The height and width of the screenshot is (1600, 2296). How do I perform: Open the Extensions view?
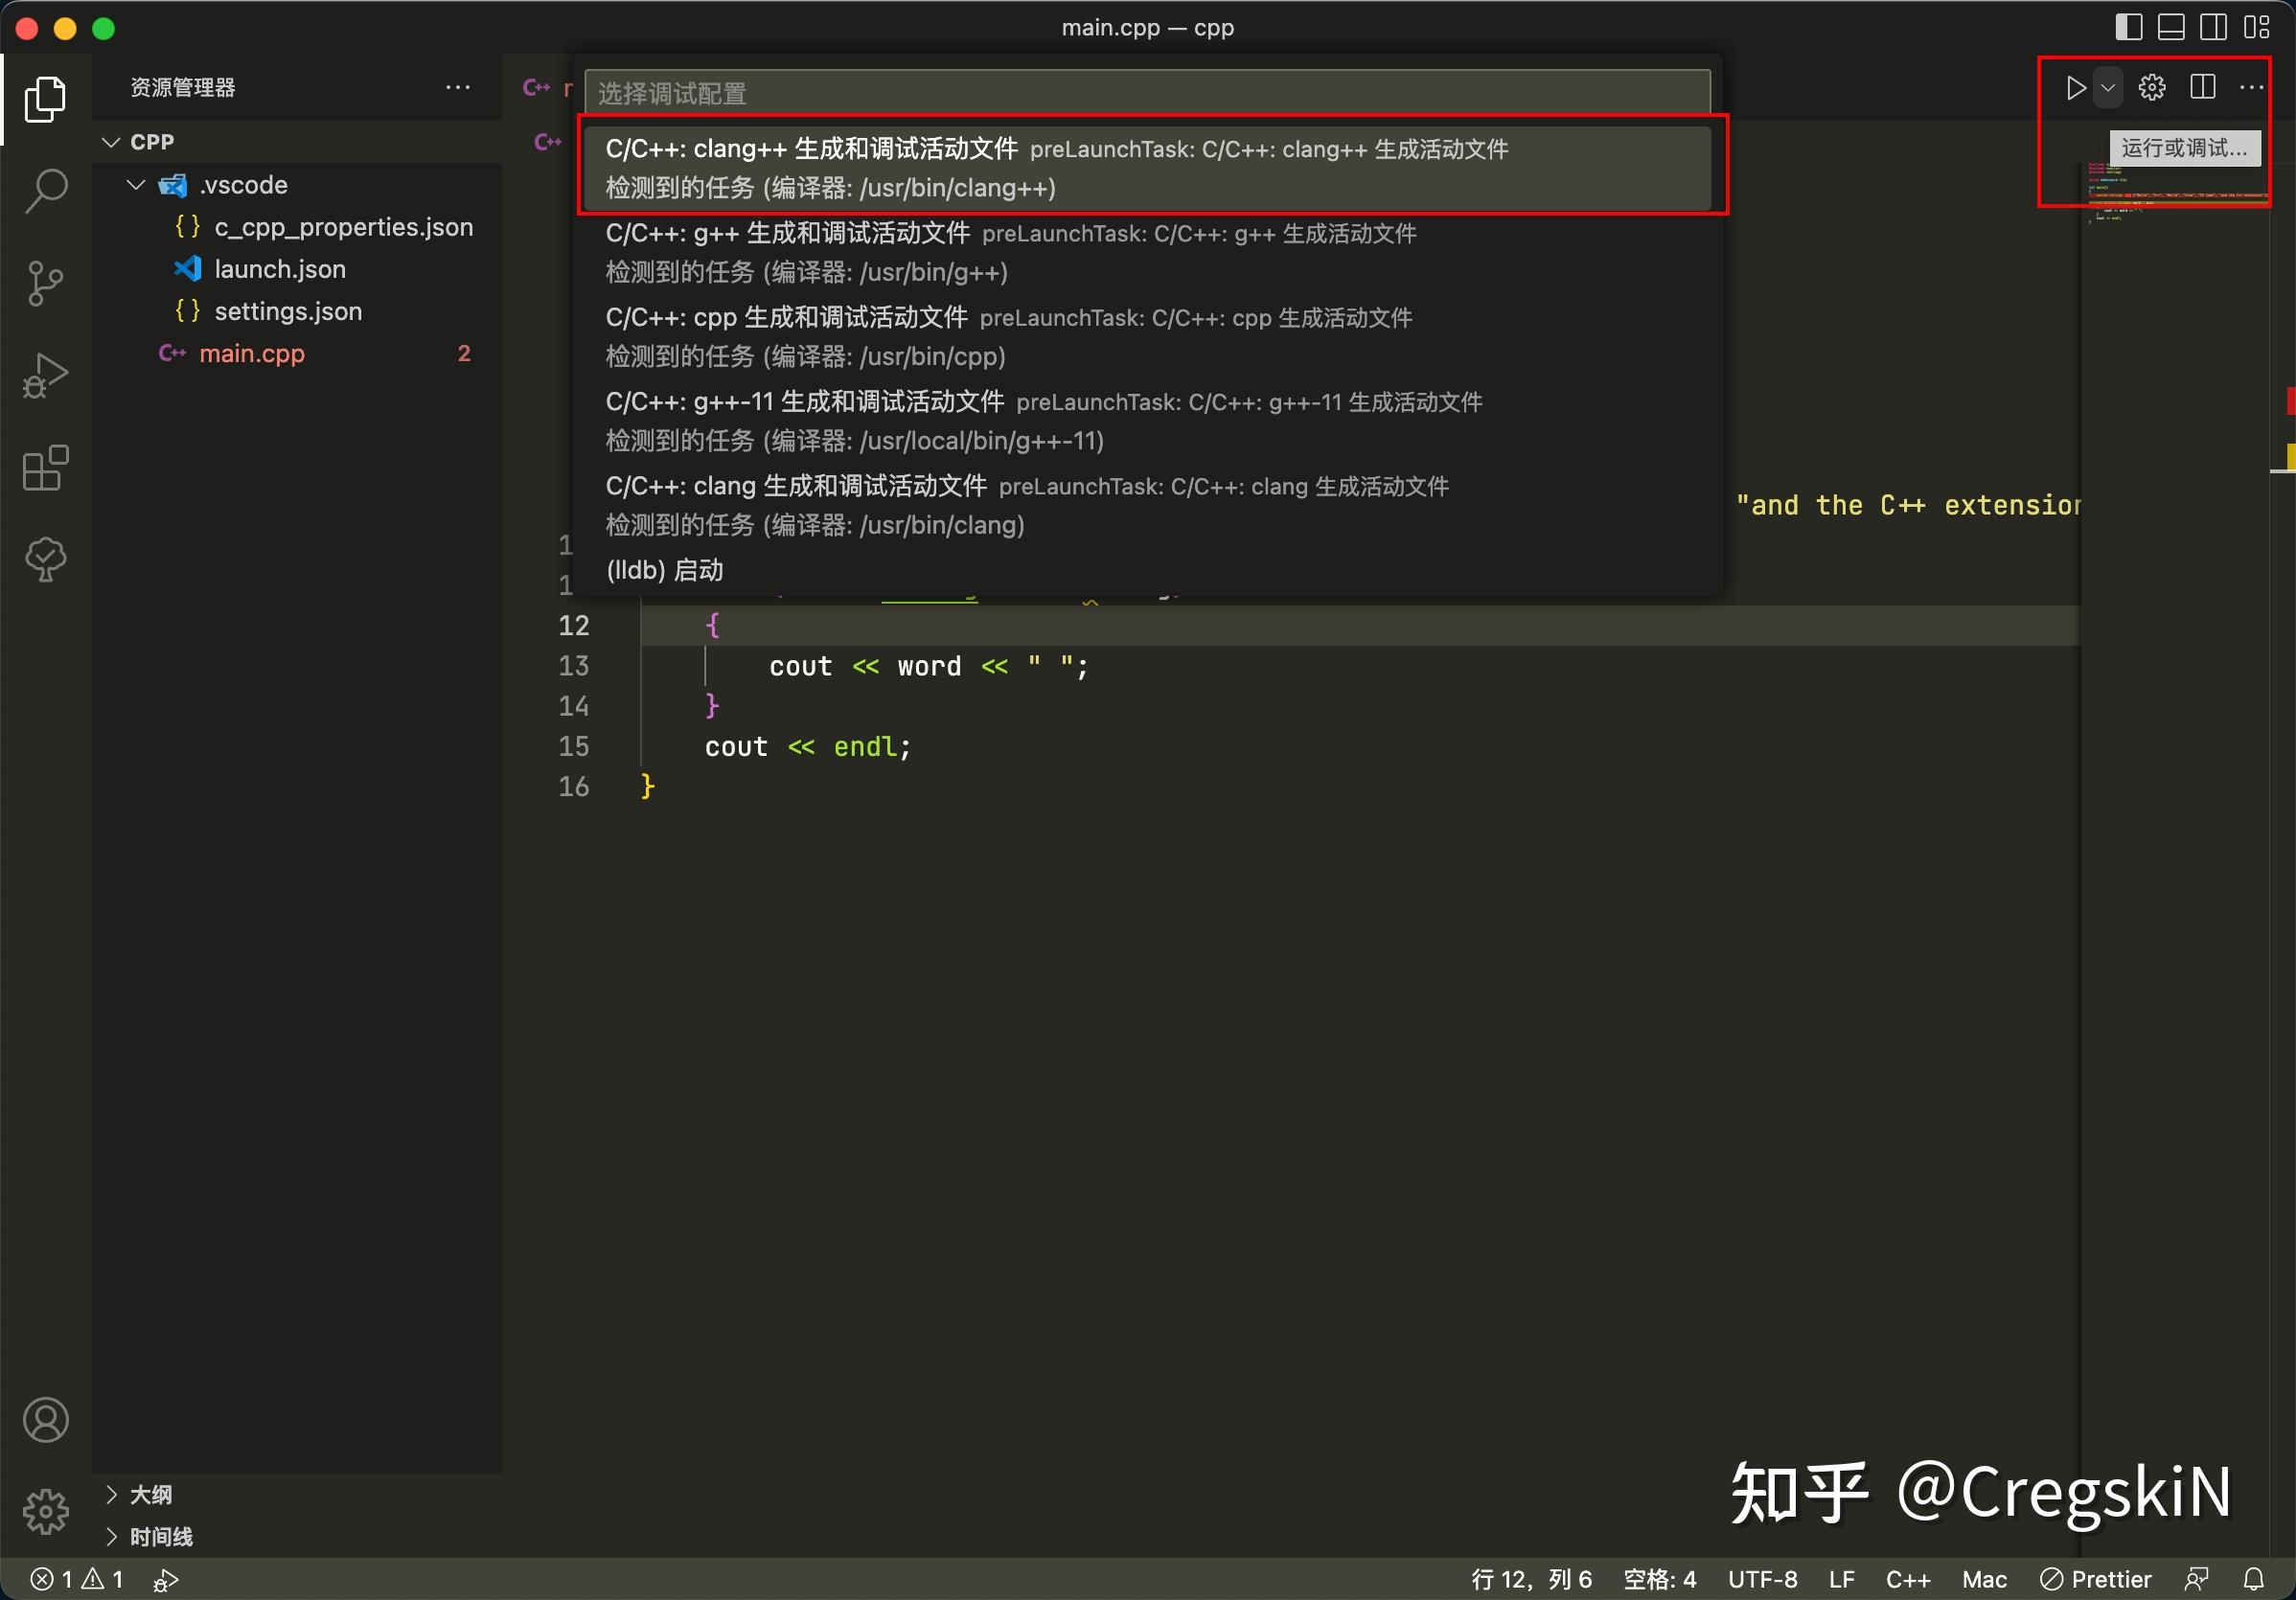pyautogui.click(x=44, y=468)
